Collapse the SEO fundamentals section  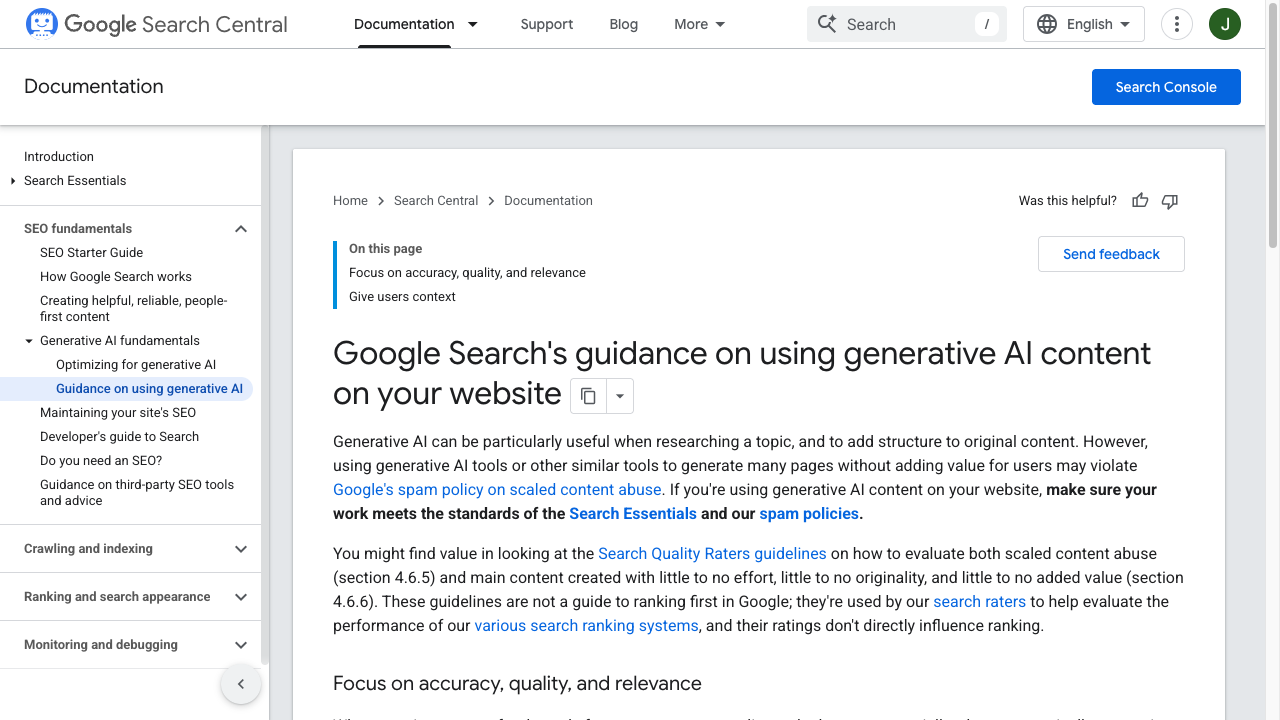coord(241,229)
